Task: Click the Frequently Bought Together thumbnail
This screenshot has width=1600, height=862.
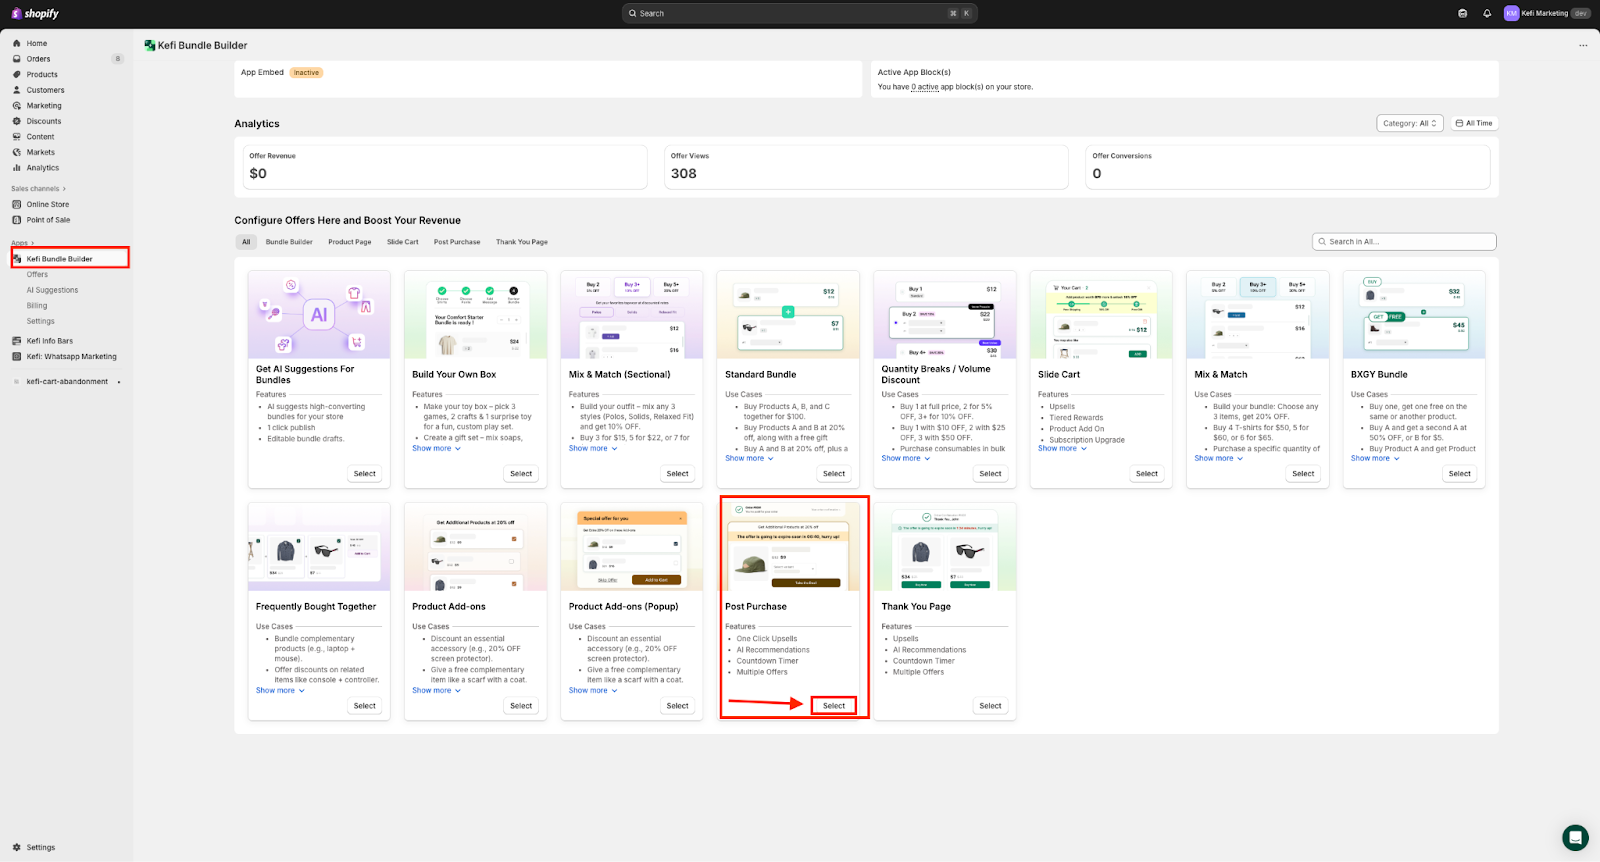Action: pyautogui.click(x=319, y=547)
